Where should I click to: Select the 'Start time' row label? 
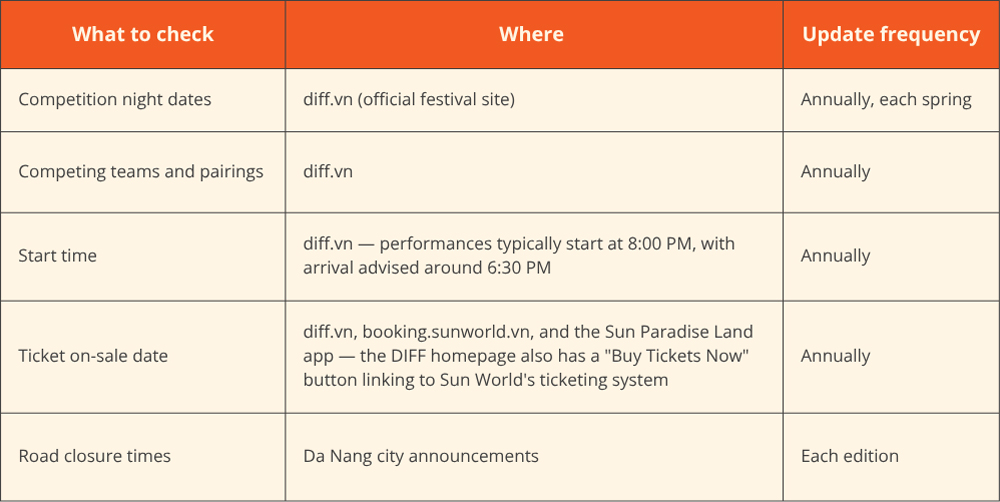click(57, 256)
